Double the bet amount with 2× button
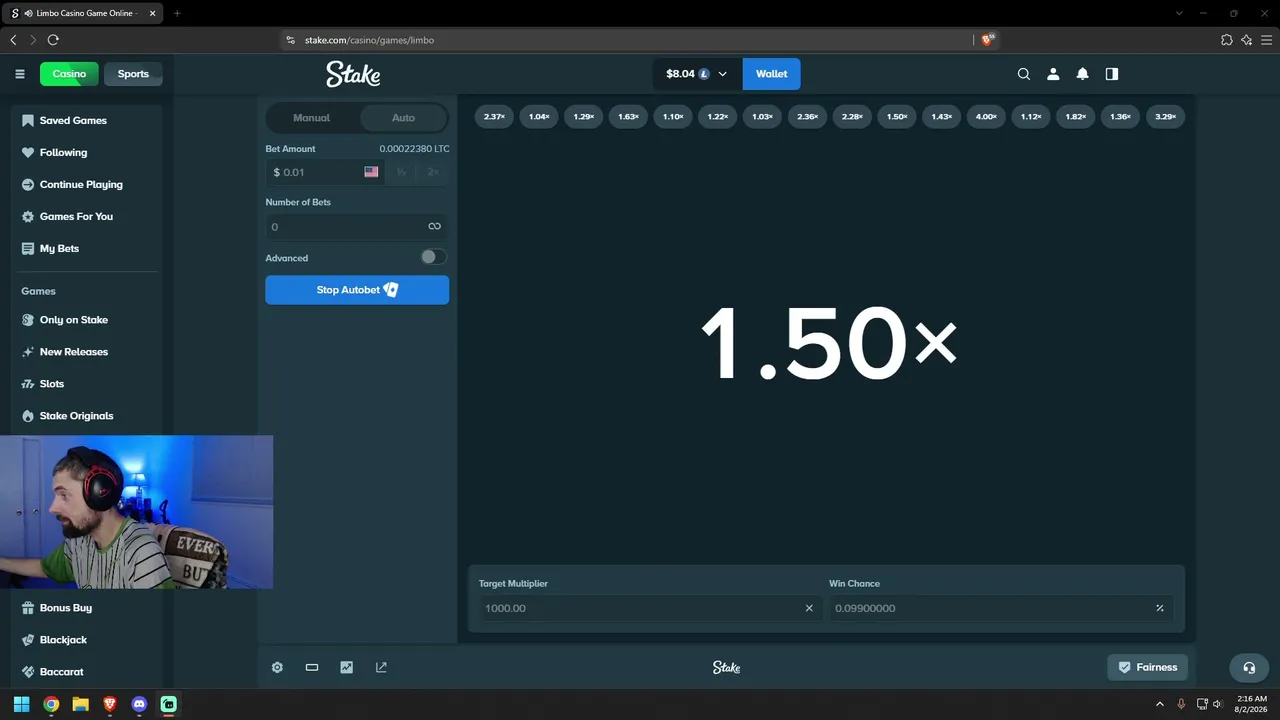 [433, 172]
